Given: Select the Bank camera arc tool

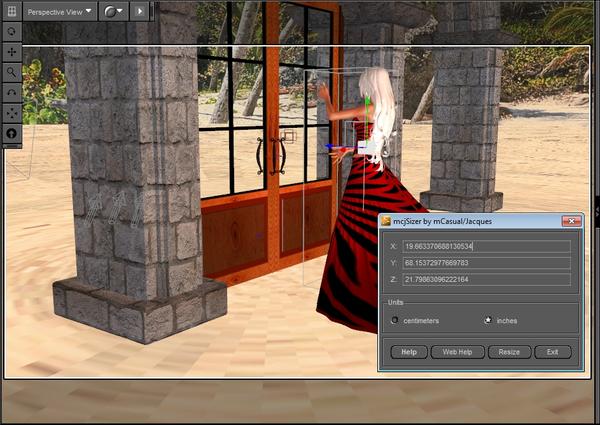Looking at the screenshot, I should click(12, 93).
